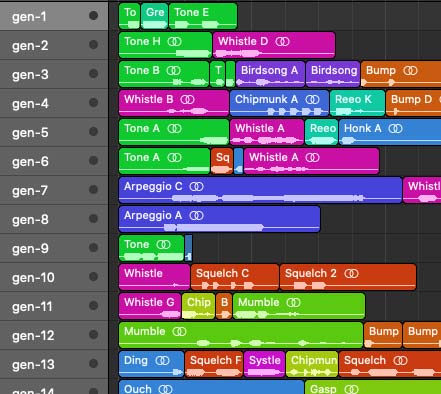This screenshot has width=441, height=394.
Task: Click the loop icon on Honk A region
Action: (x=396, y=129)
